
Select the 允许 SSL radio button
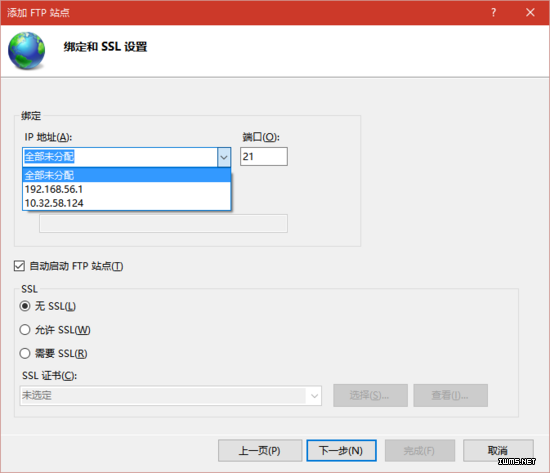pyautogui.click(x=25, y=330)
